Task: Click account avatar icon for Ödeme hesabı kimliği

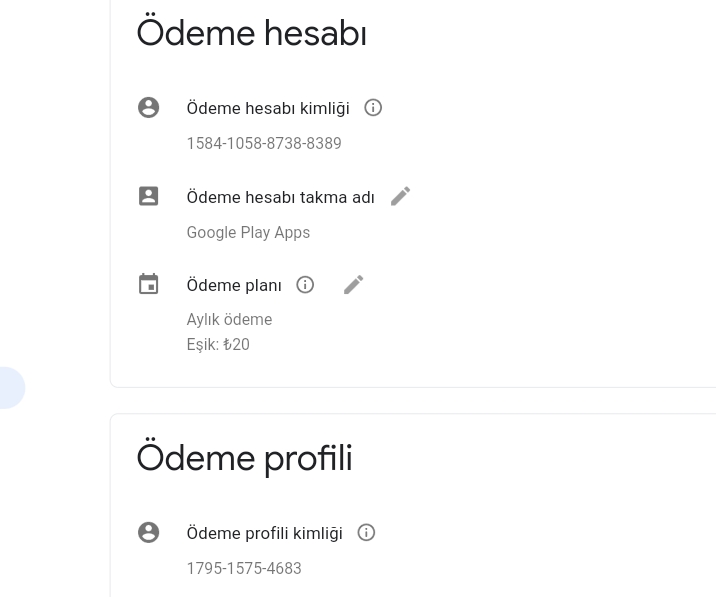Action: 148,108
